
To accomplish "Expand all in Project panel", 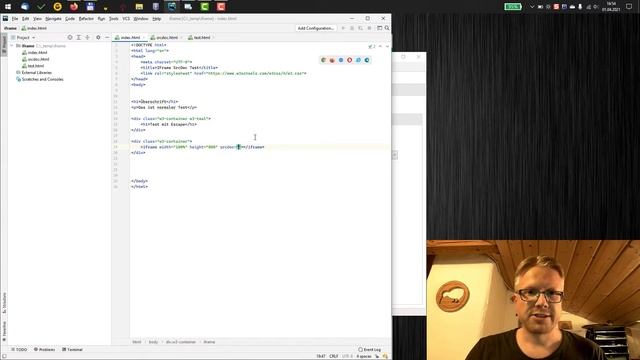I will (79, 37).
